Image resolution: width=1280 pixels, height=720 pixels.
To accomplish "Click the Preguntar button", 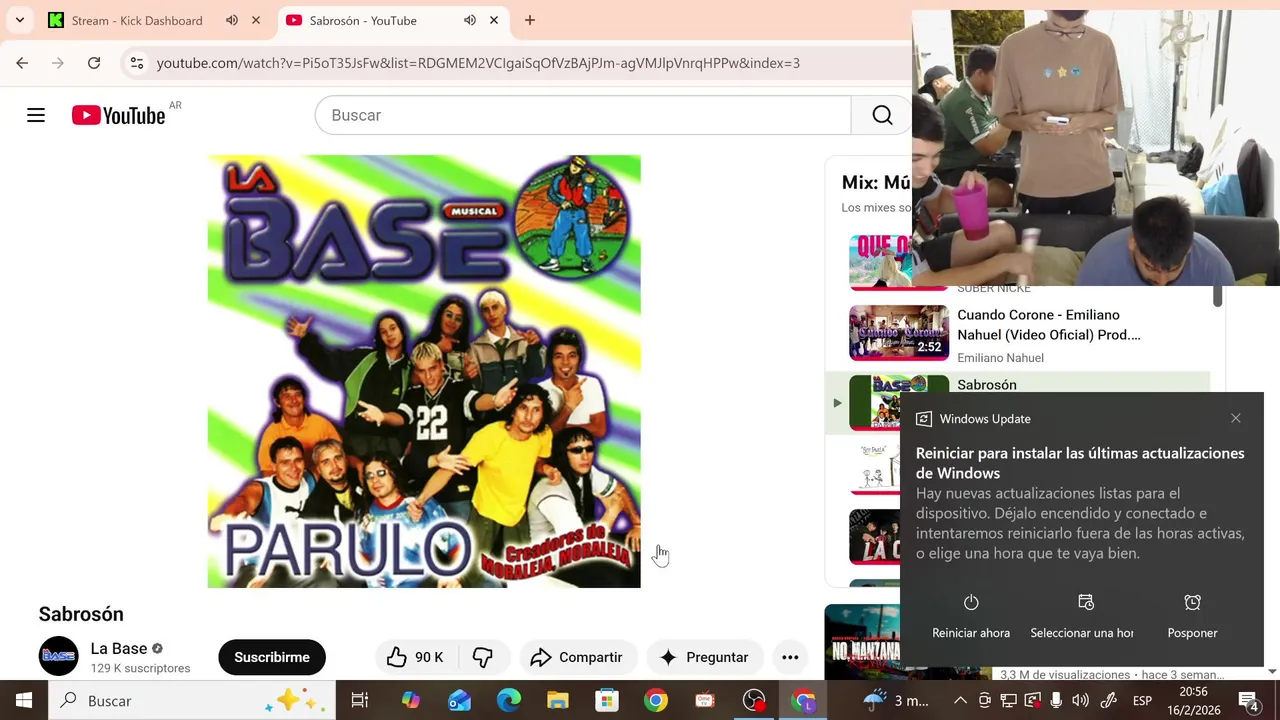I will [x=704, y=657].
